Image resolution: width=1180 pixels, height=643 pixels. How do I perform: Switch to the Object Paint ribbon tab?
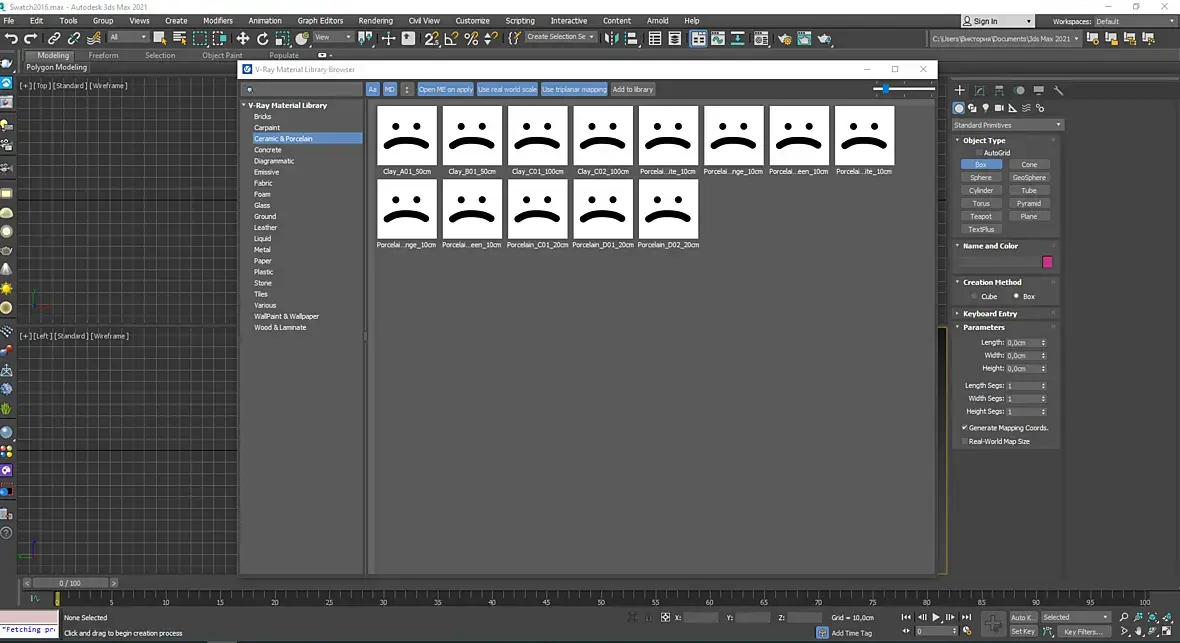click(222, 55)
